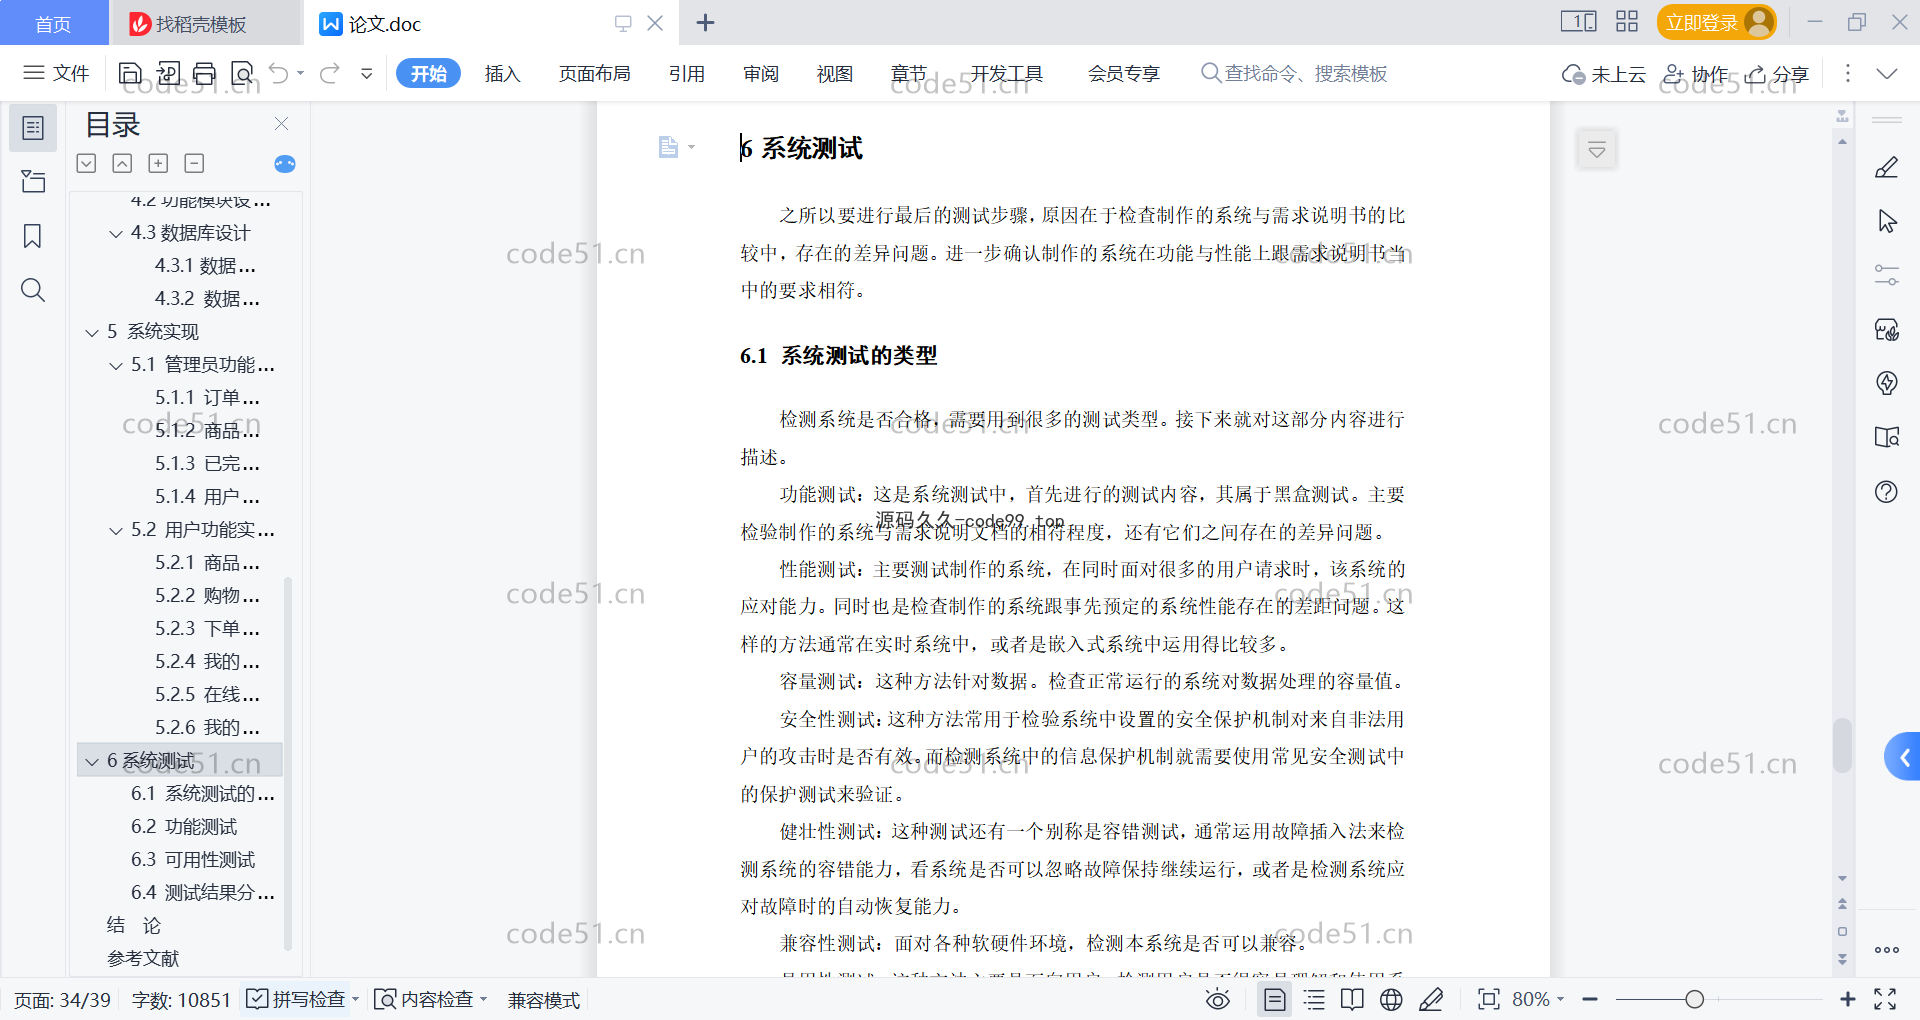Click the Undo arrow
This screenshot has height=1020, width=1920.
(x=279, y=73)
